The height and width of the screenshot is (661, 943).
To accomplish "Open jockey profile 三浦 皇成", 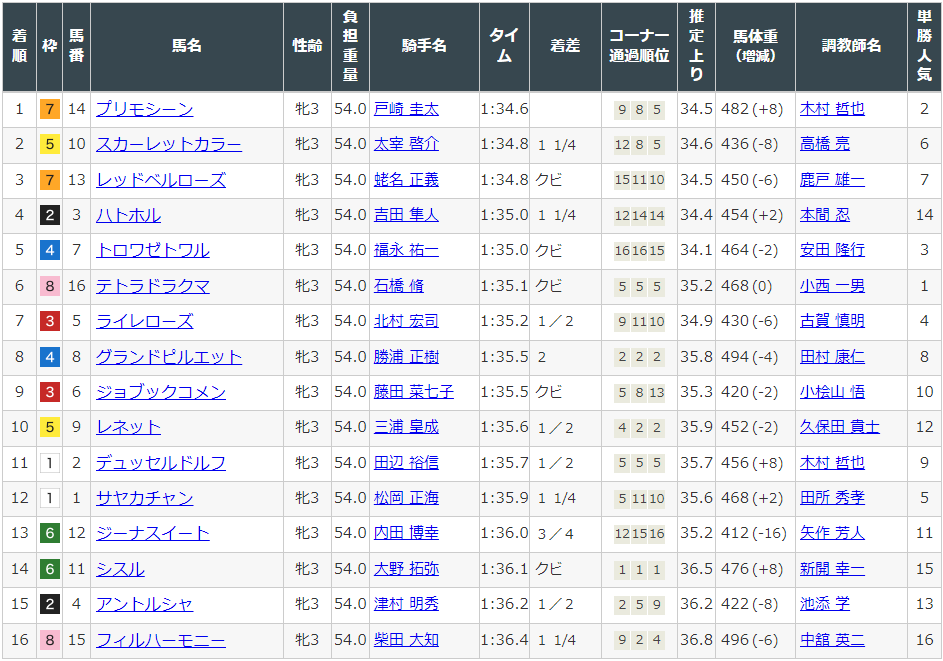I will pos(407,427).
